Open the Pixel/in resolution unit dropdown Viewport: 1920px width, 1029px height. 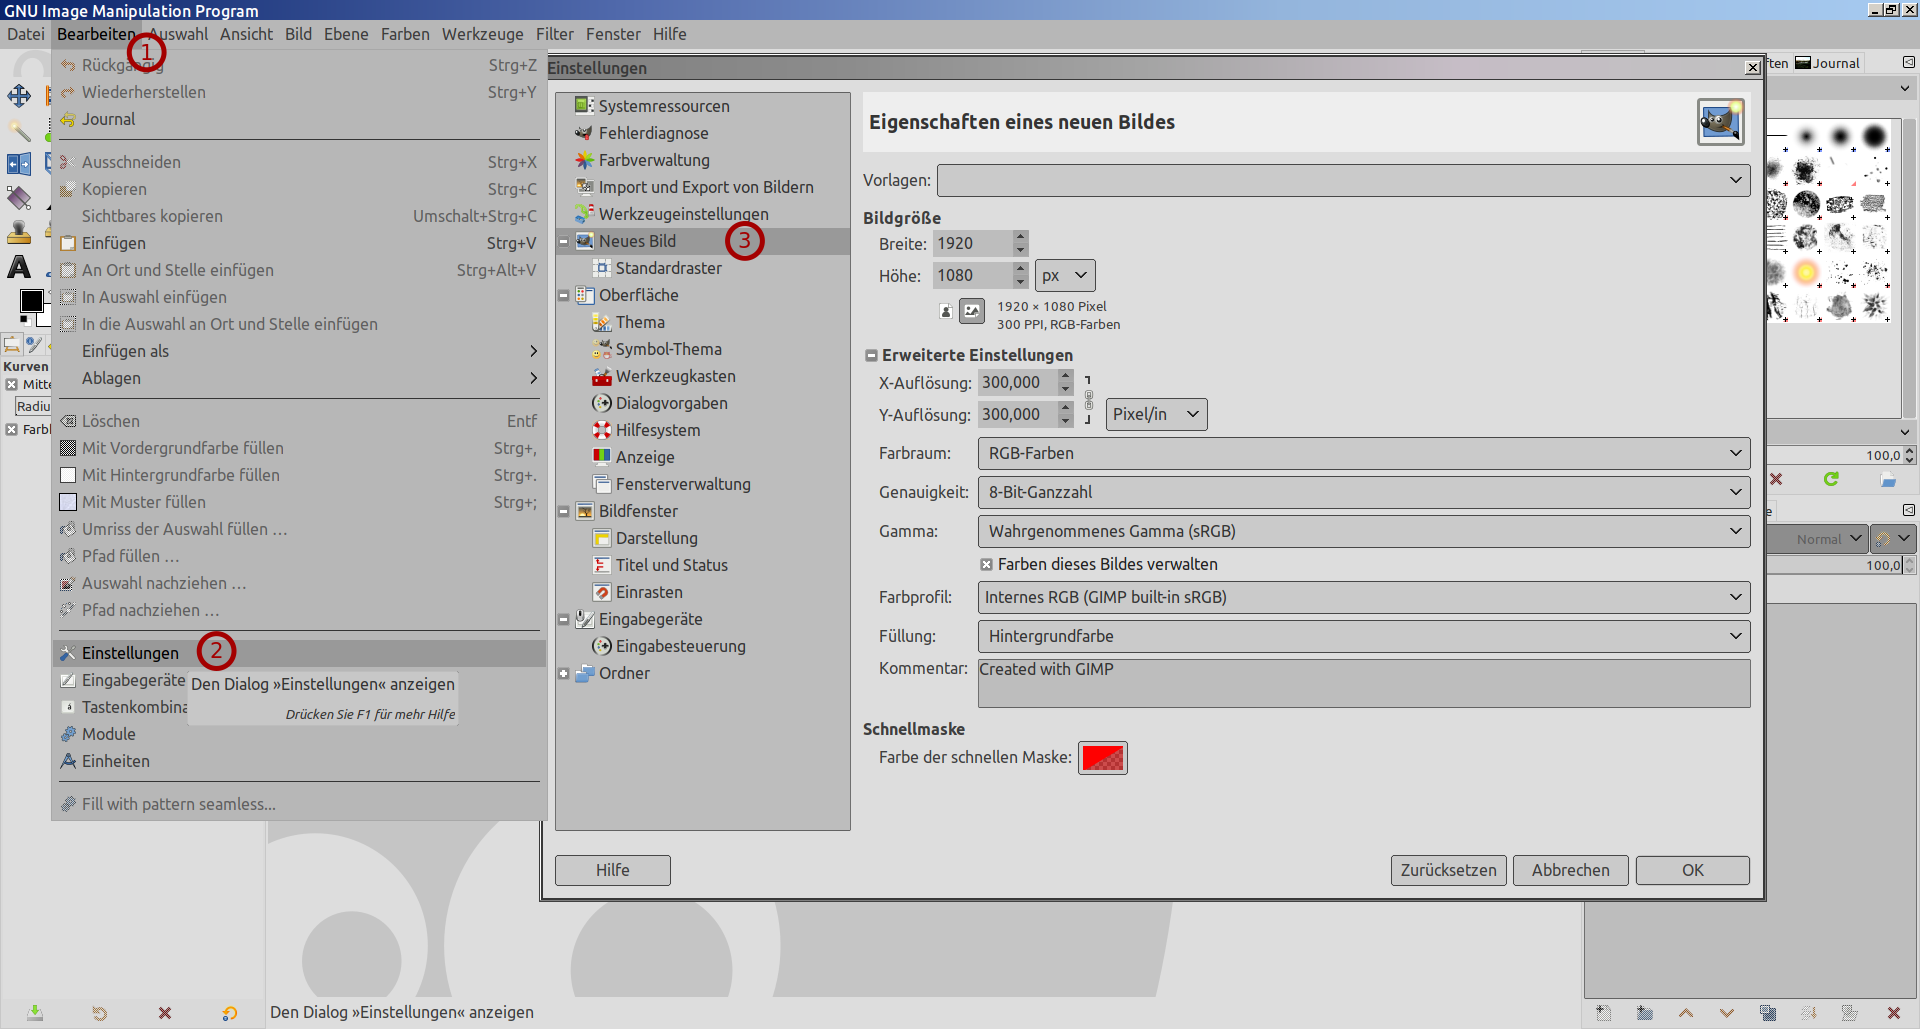click(1157, 415)
